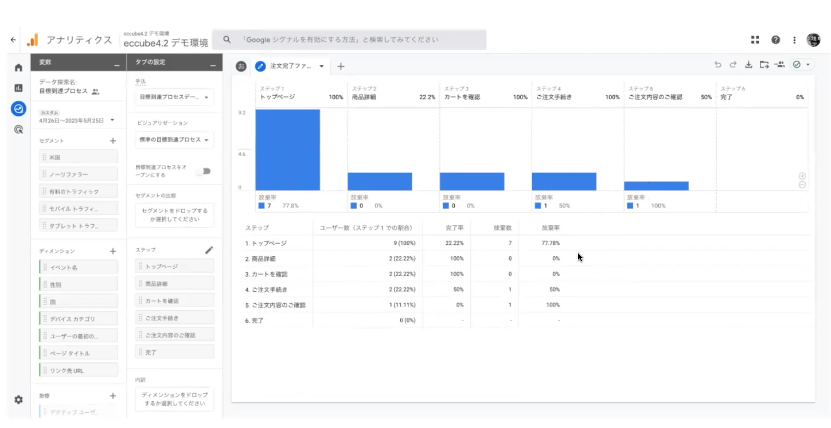Add a new exploration tab
831x428 pixels.
340,66
